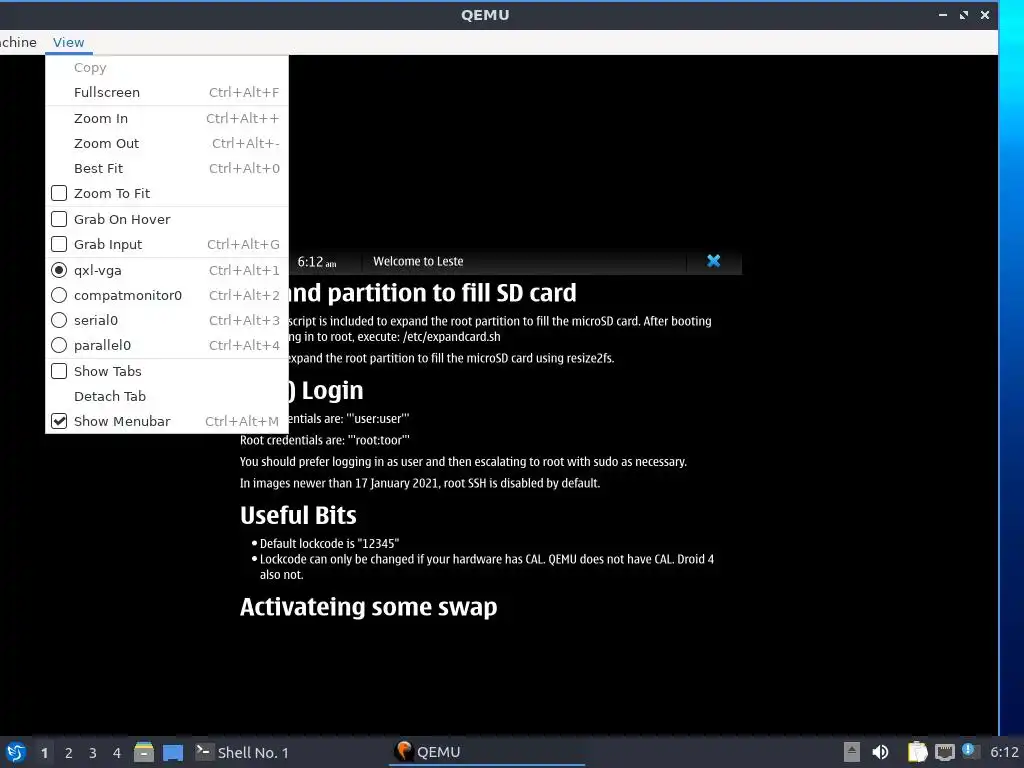This screenshot has width=1024, height=768.
Task: Open the file manager taskbar icon
Action: click(144, 752)
